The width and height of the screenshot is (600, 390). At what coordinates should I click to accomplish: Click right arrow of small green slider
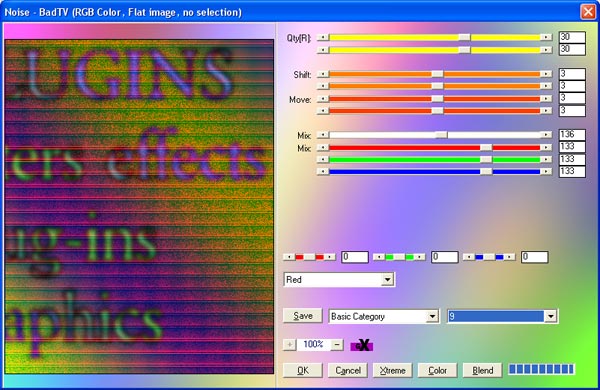(419, 257)
